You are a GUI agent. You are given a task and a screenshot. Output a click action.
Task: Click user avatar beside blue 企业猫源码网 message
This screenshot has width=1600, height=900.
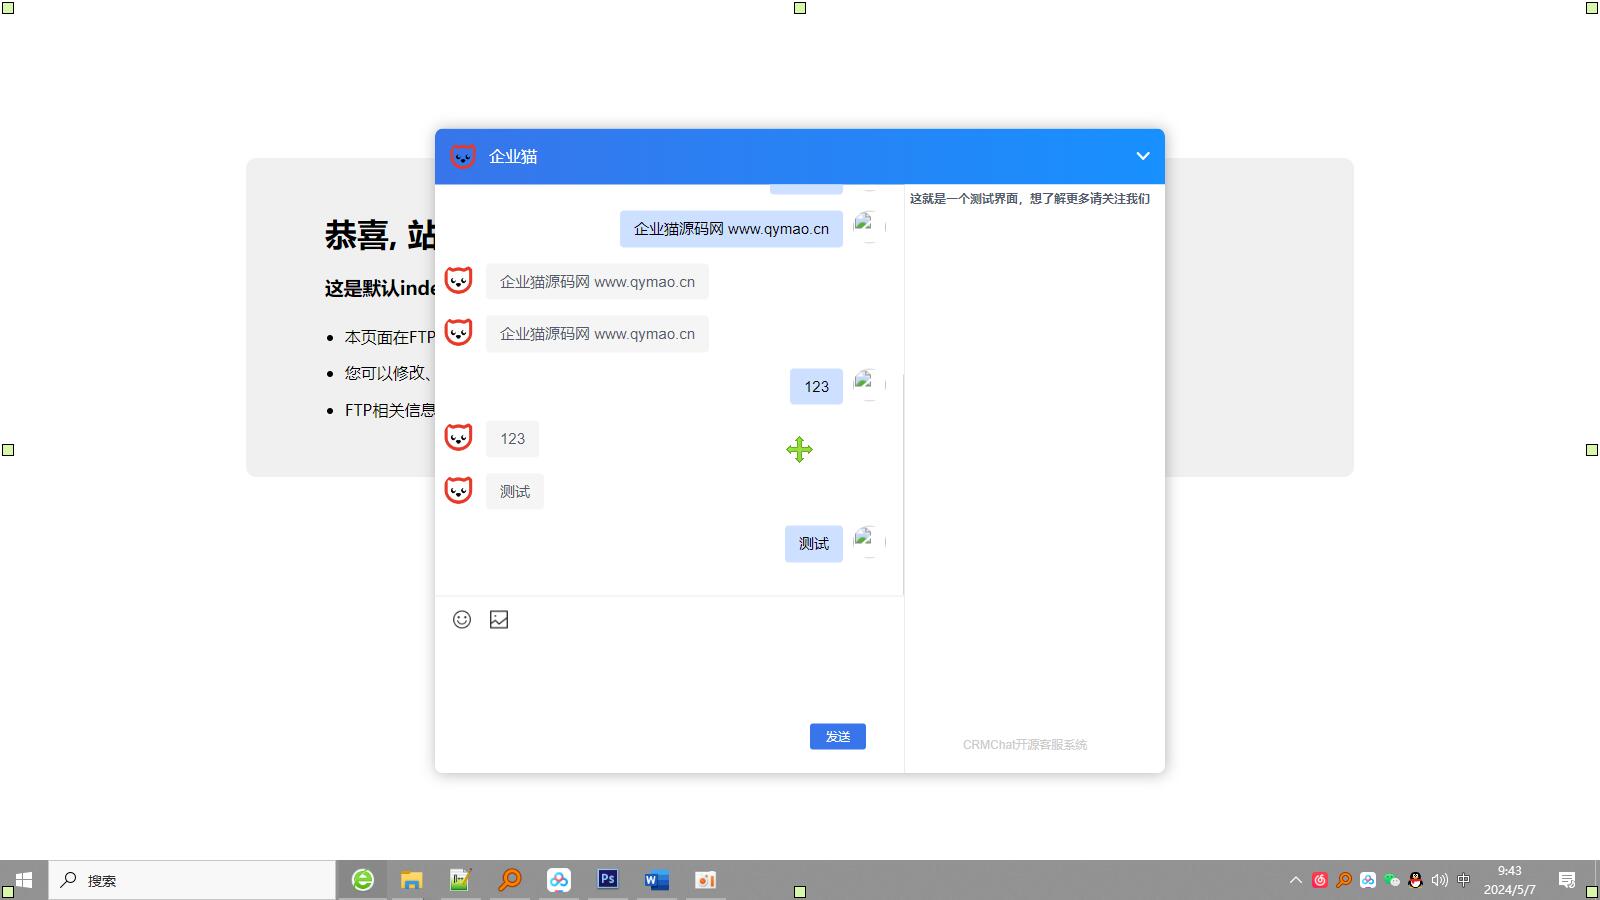coord(869,227)
